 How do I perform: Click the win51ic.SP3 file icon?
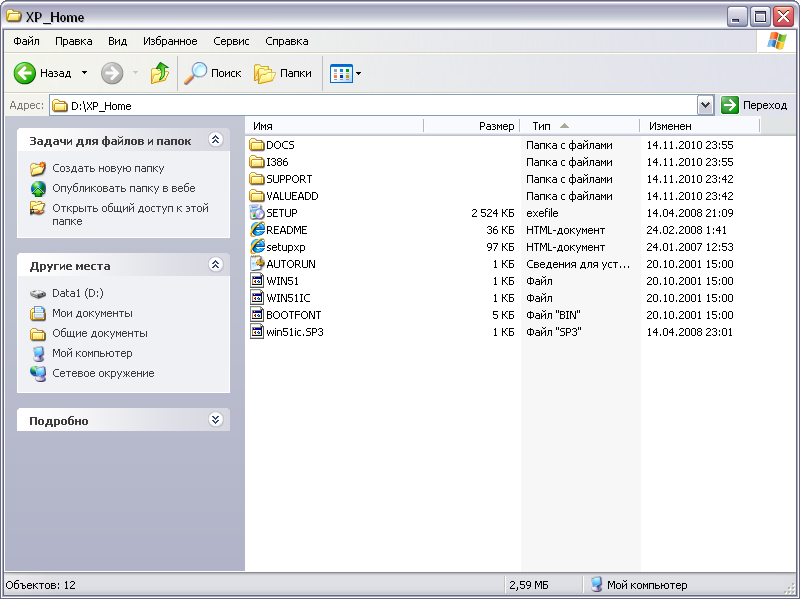click(257, 332)
